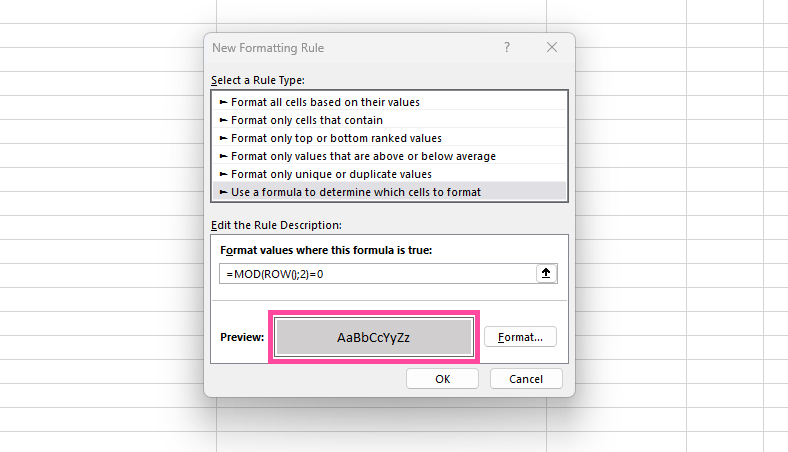
Task: Close the New Formatting Rule dialog
Action: coord(552,47)
